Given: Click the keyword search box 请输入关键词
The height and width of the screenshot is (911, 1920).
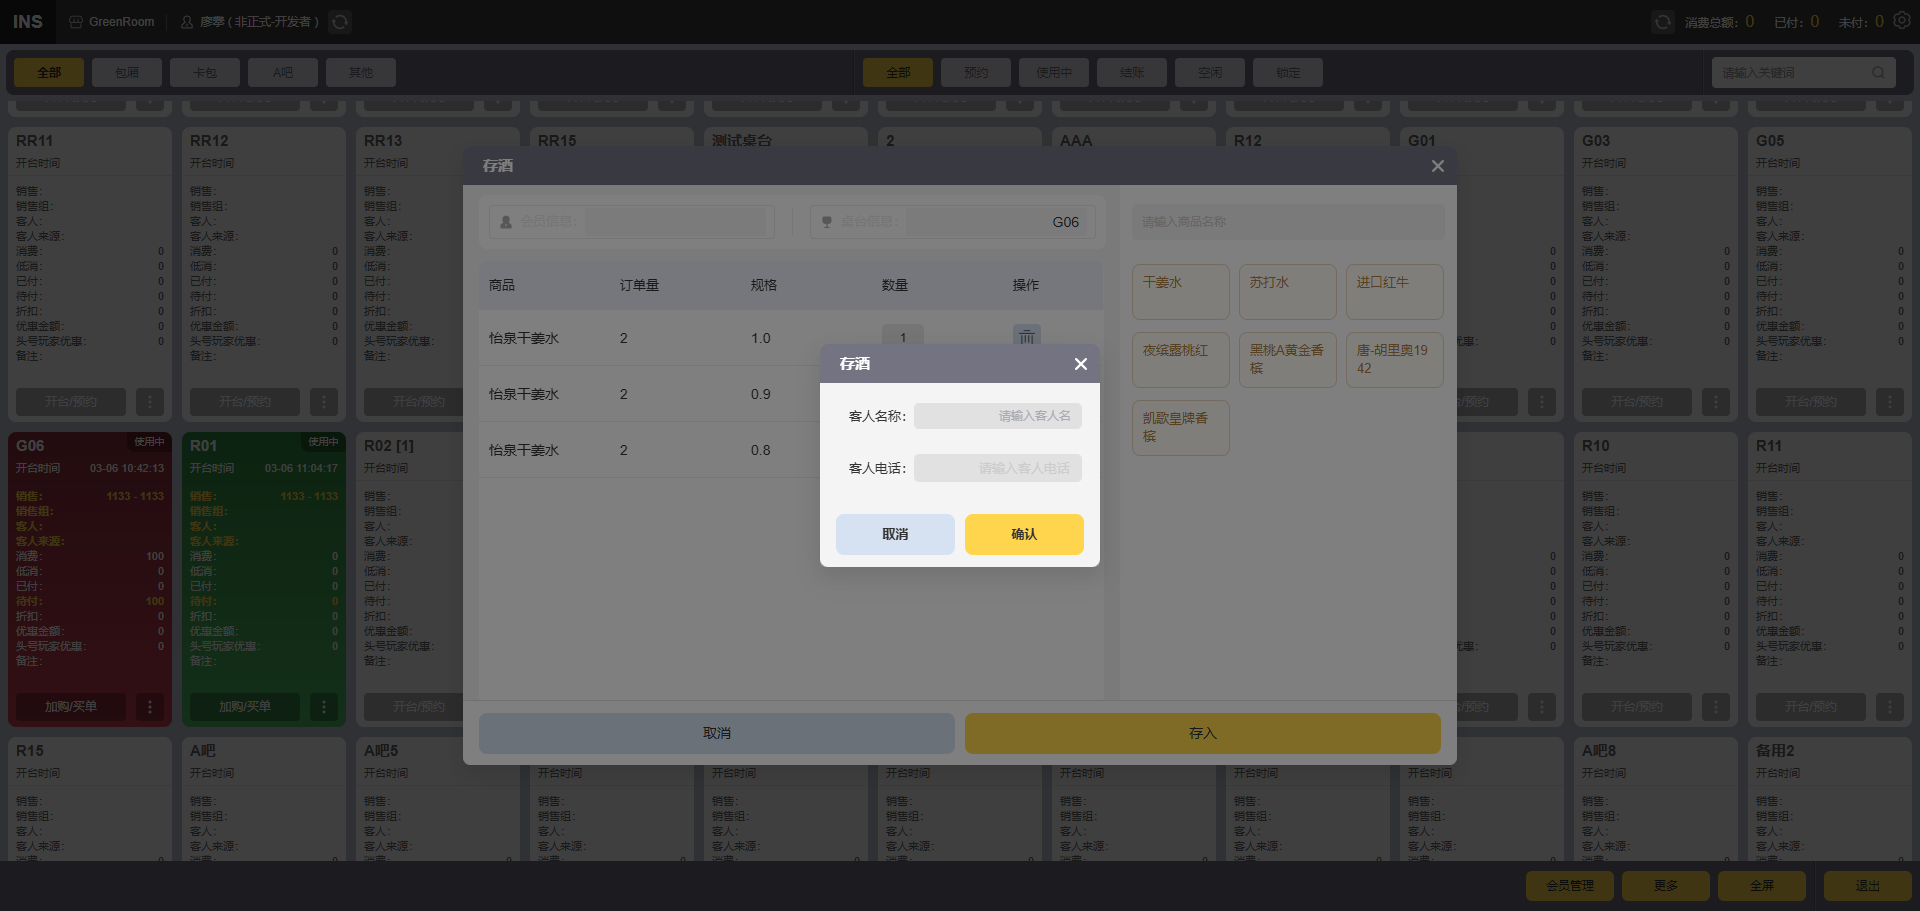Looking at the screenshot, I should click(x=1803, y=73).
